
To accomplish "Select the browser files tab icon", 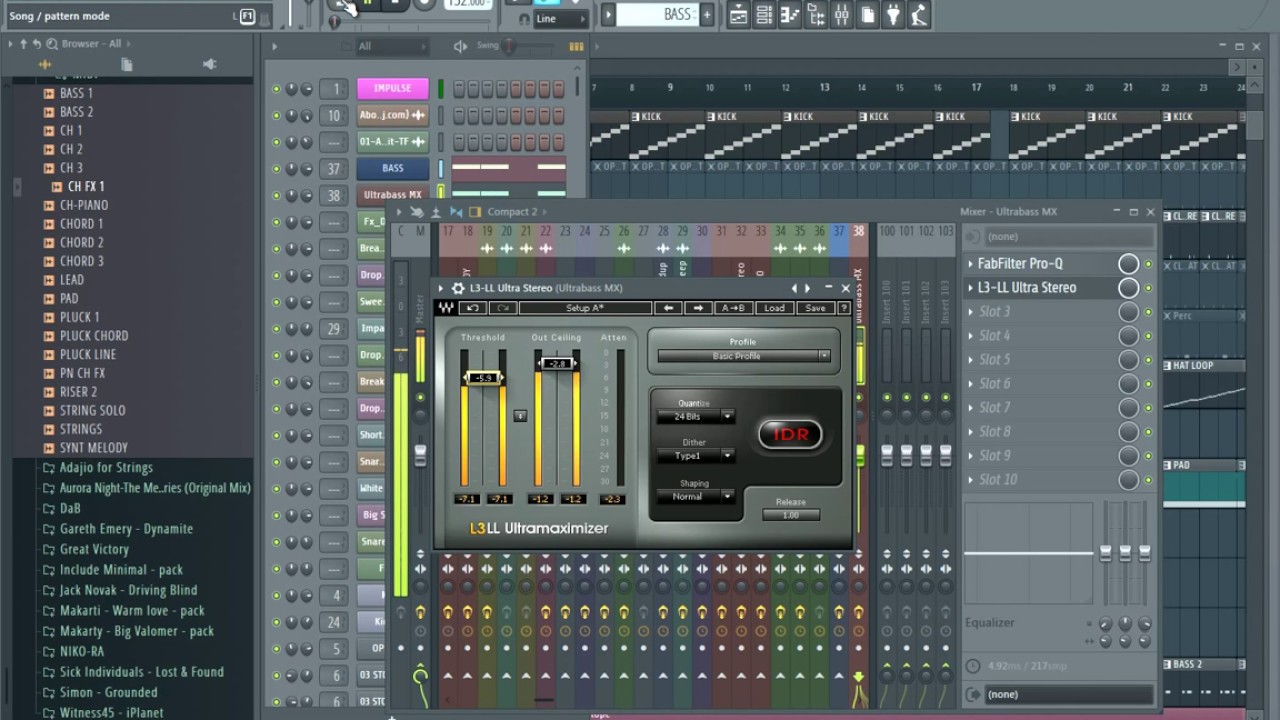I will [127, 64].
